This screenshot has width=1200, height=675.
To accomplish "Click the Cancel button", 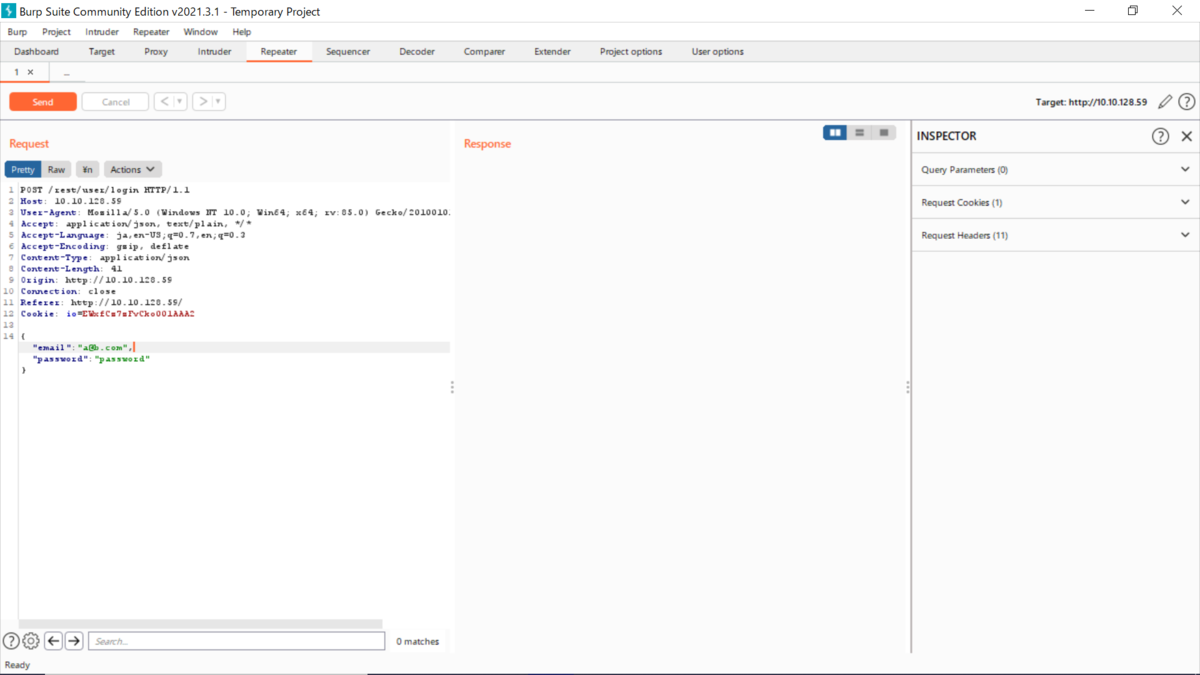I will click(x=115, y=102).
